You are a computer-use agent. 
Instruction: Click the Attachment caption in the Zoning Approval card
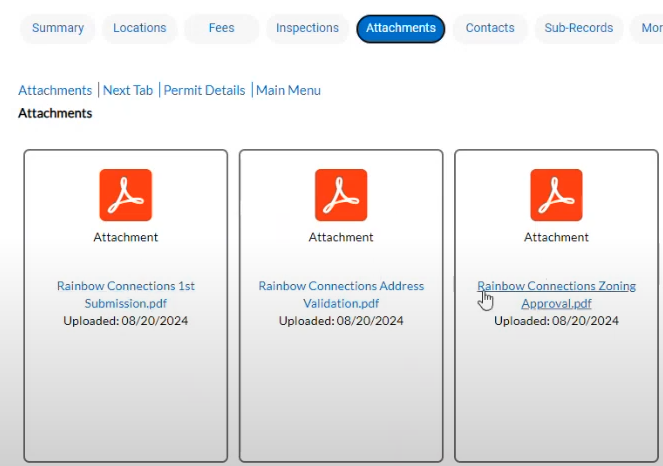tap(556, 237)
